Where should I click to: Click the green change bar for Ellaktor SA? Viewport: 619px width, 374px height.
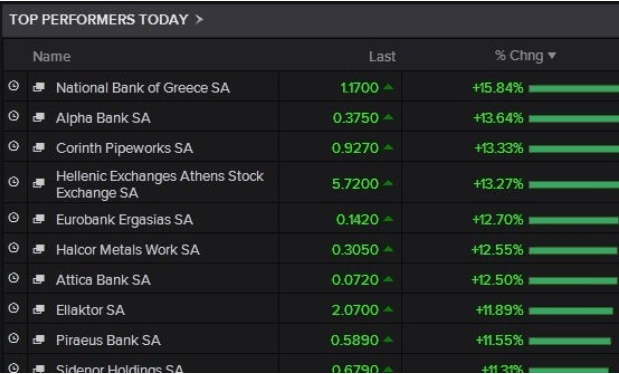pos(571,311)
